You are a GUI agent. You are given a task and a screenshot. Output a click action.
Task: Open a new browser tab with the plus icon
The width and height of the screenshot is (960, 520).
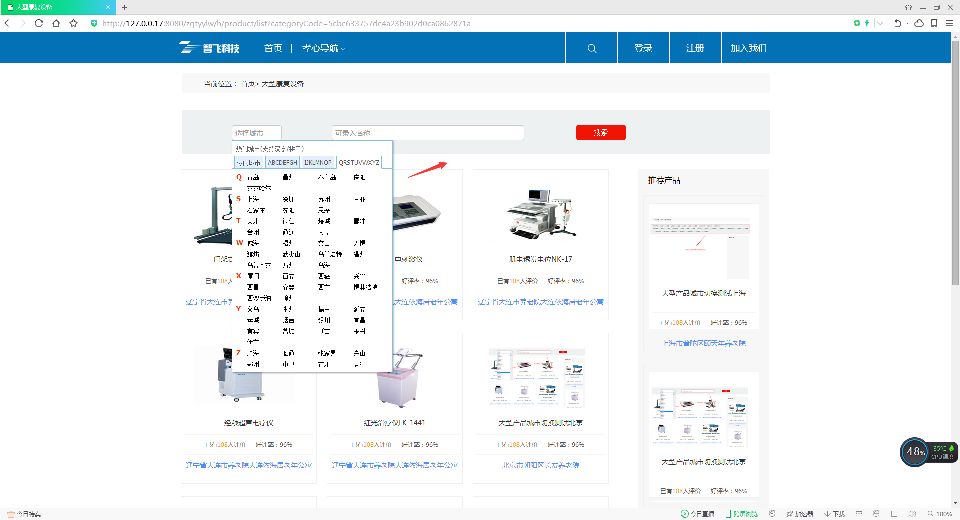pyautogui.click(x=124, y=7)
